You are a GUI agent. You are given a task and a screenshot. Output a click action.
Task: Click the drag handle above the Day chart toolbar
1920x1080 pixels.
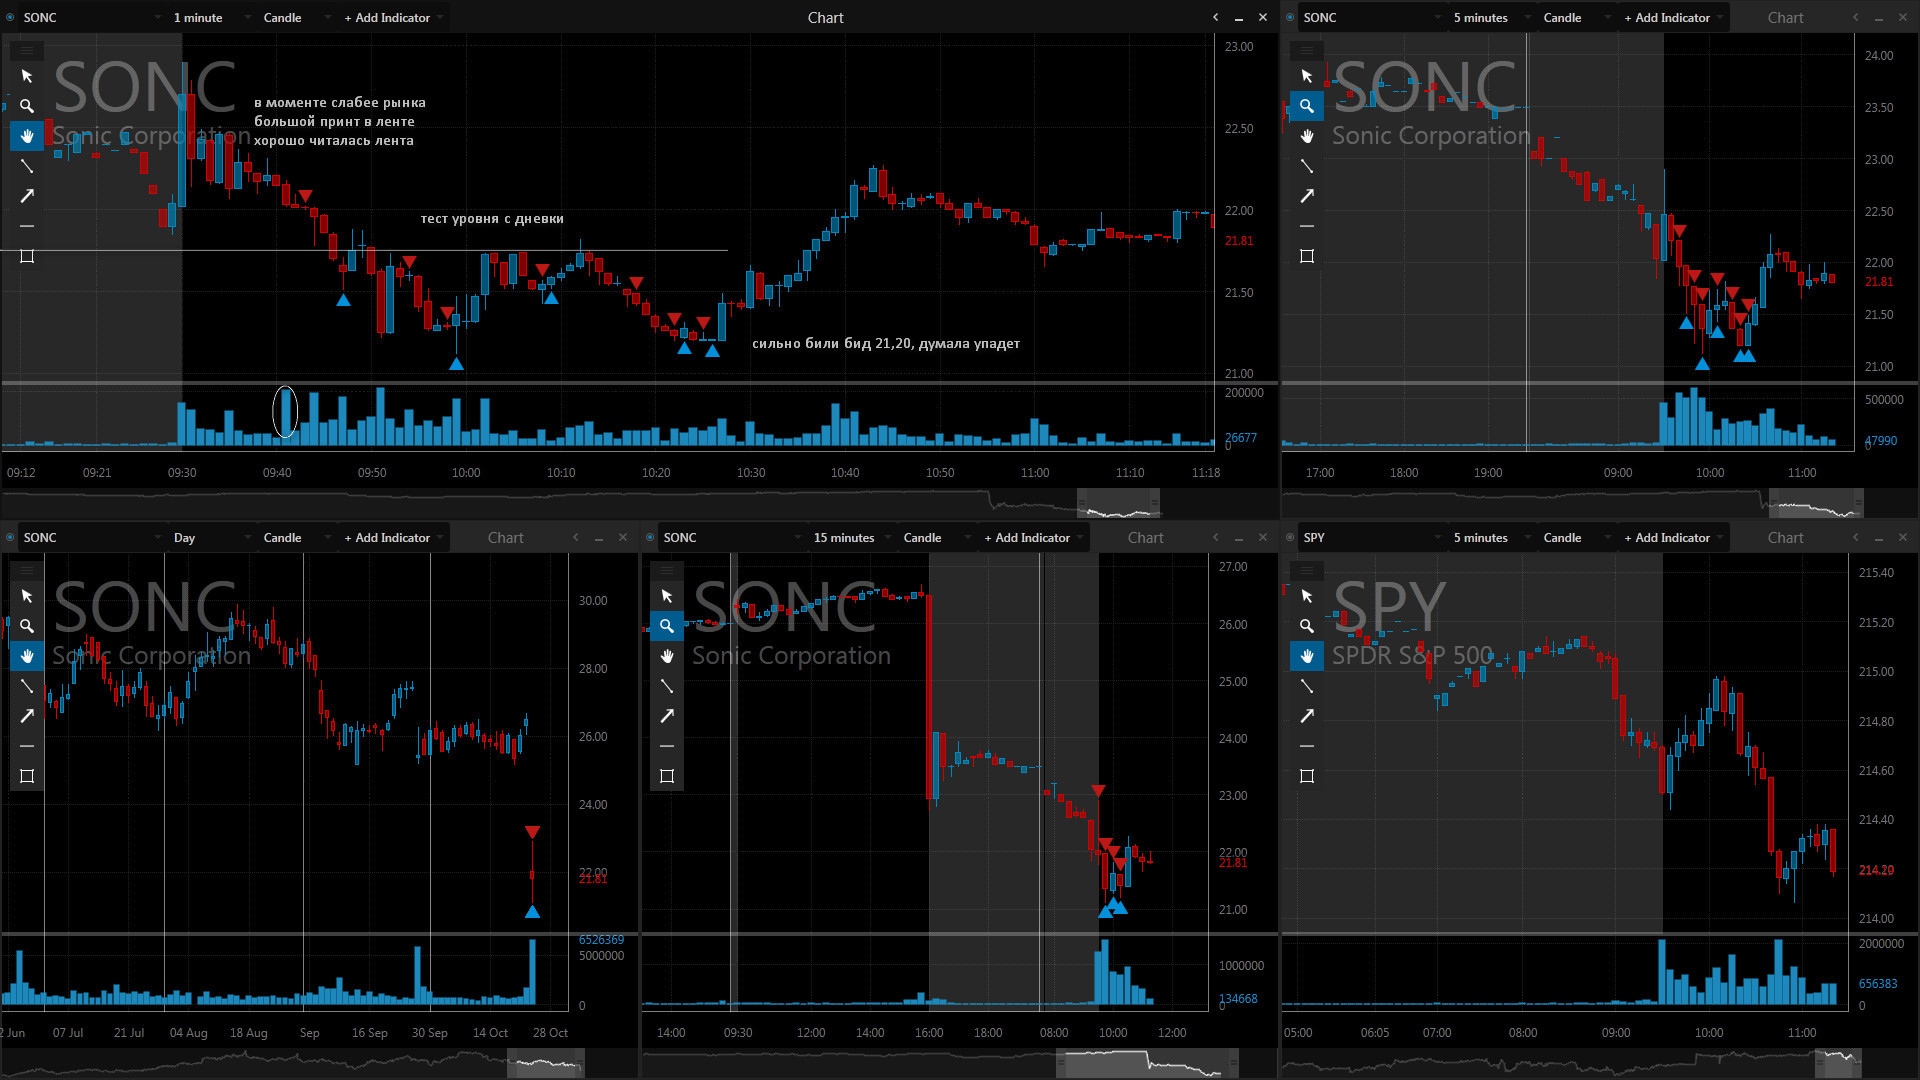point(27,570)
